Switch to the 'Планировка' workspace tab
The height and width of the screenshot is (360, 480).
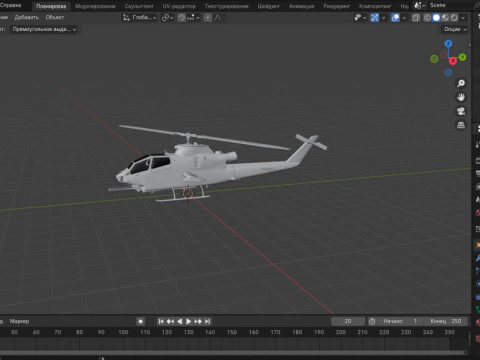(x=51, y=6)
